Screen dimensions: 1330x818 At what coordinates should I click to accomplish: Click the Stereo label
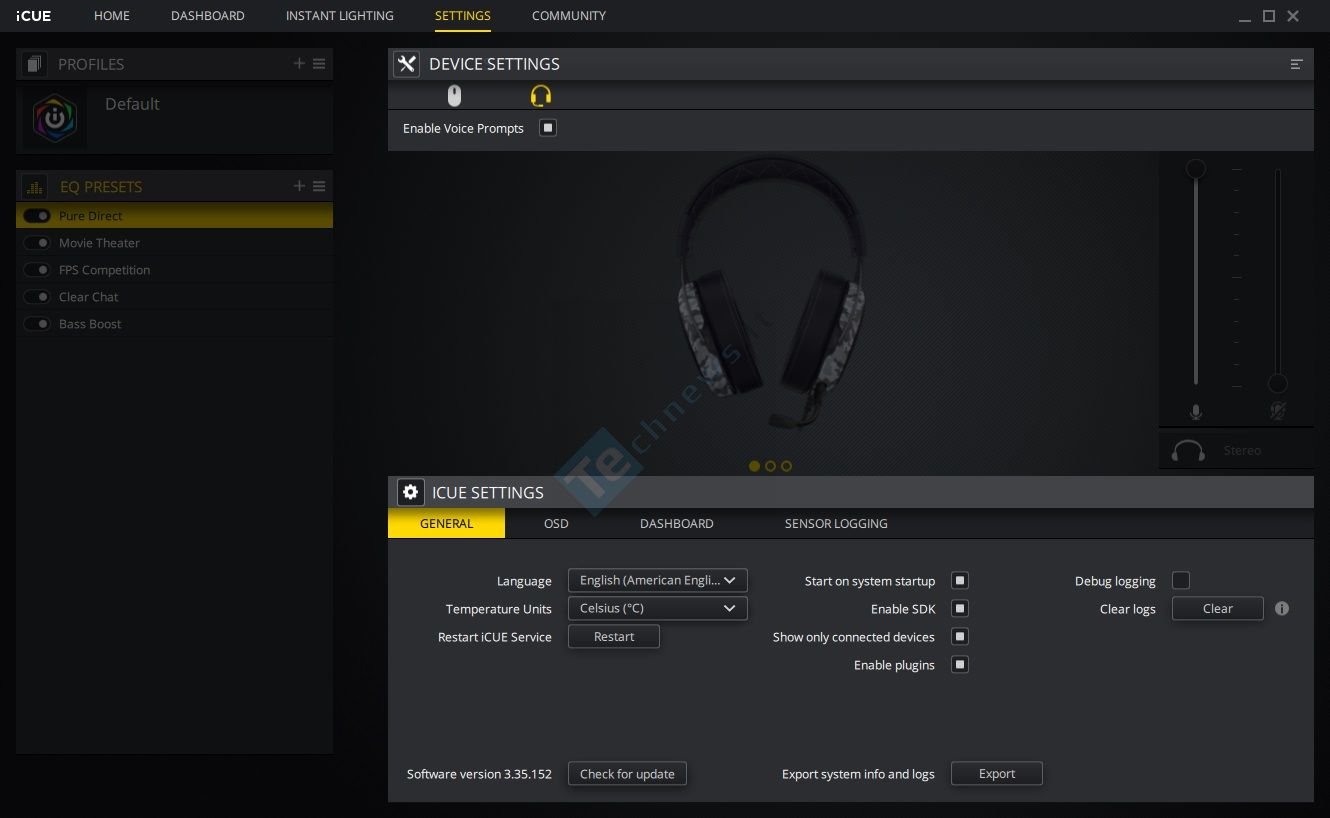(1242, 451)
